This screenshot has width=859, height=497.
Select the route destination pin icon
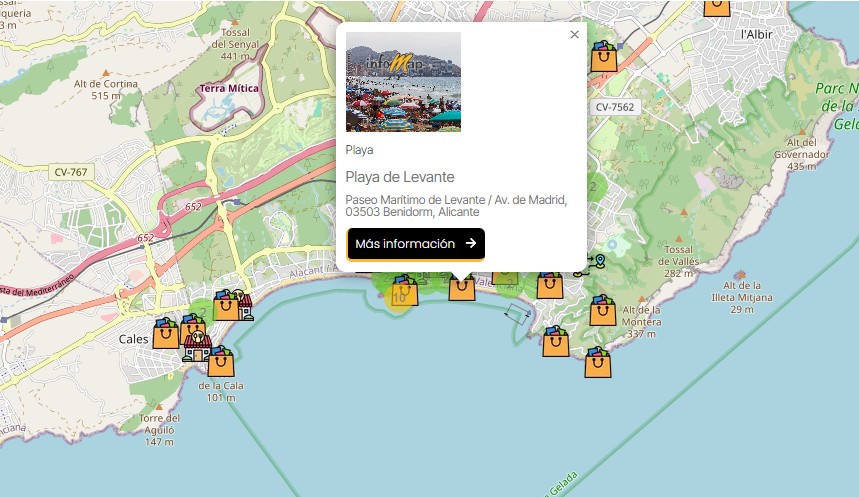600,261
